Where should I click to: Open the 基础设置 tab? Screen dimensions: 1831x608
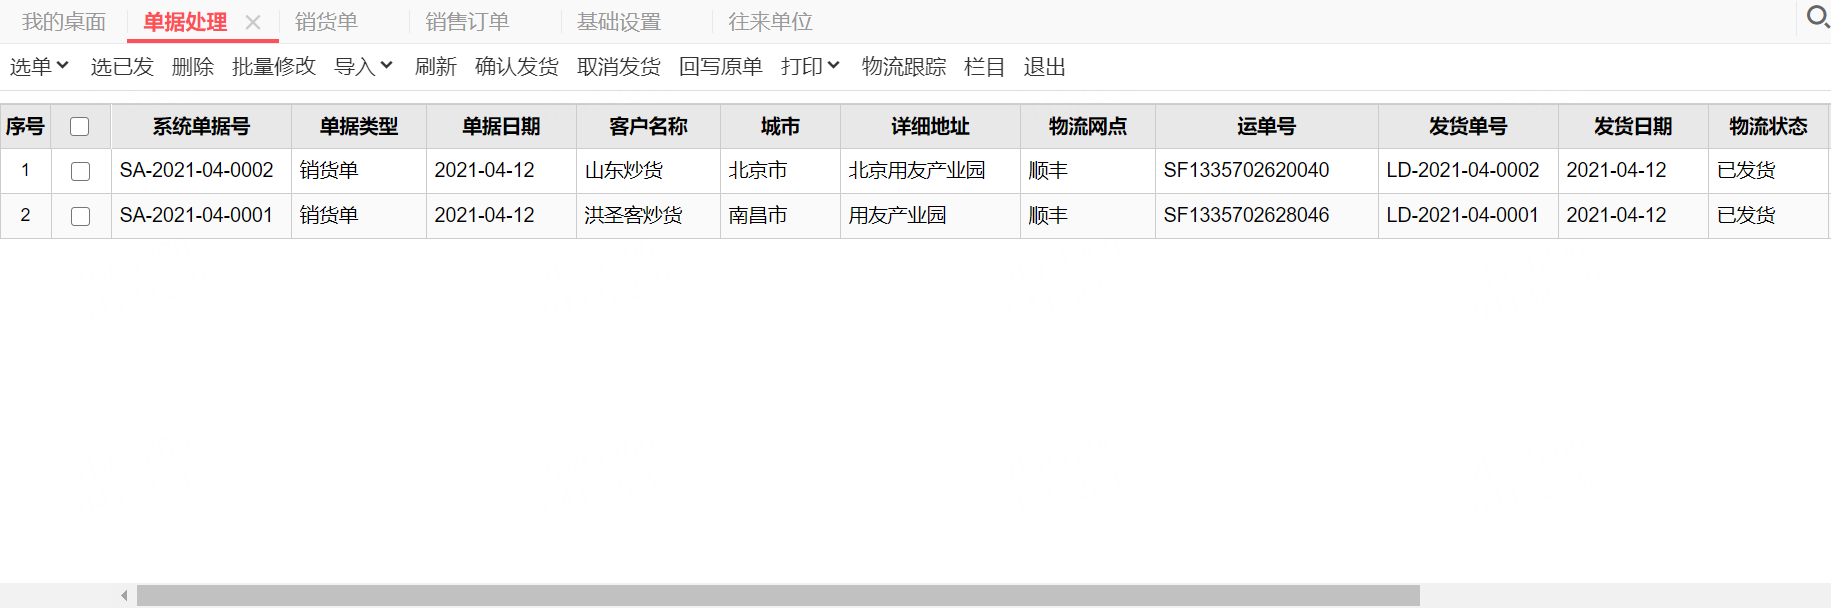619,22
